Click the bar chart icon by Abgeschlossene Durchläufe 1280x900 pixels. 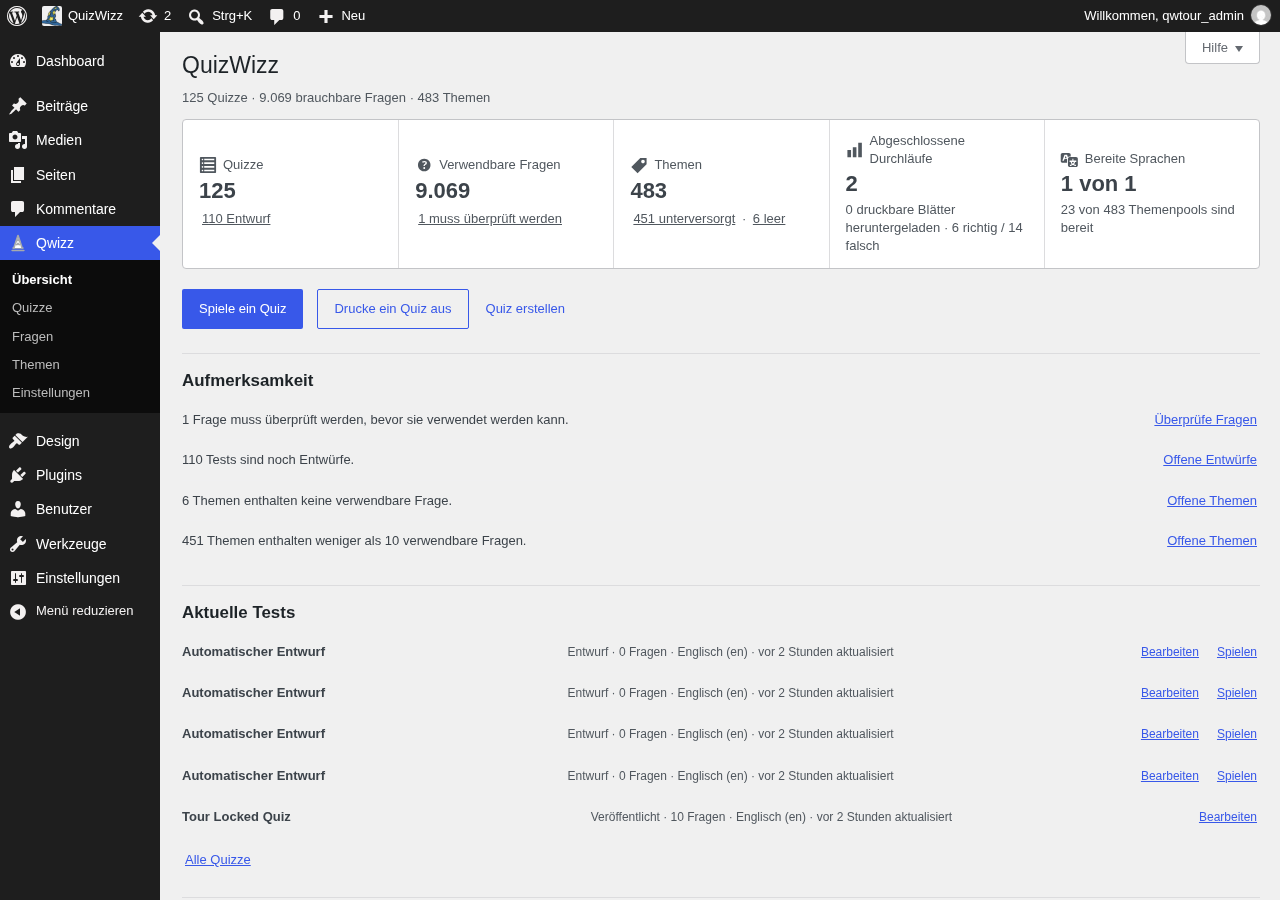[854, 150]
